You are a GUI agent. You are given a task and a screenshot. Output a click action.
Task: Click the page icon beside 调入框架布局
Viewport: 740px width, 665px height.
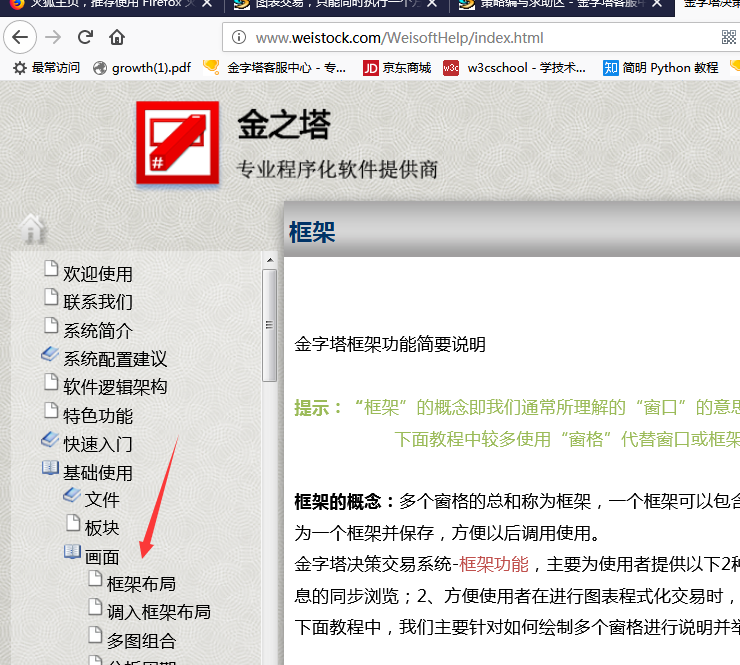click(95, 606)
